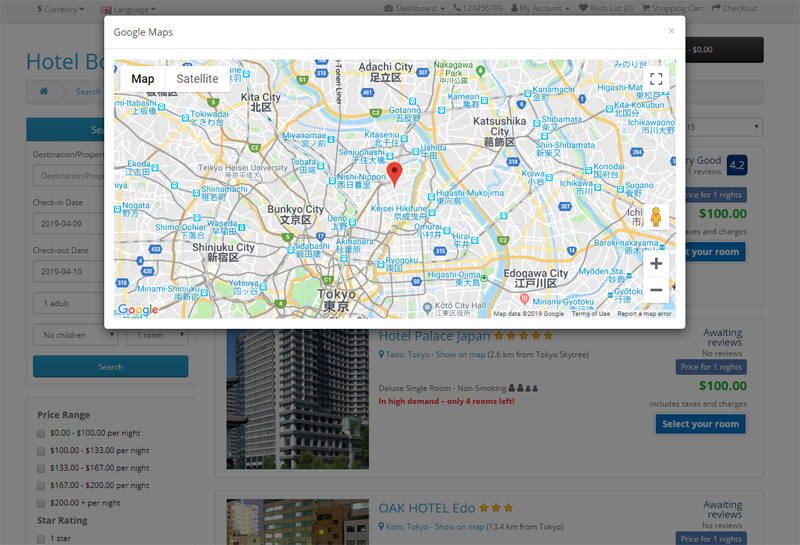Open OAK HOTEL Edo listing

tap(427, 508)
